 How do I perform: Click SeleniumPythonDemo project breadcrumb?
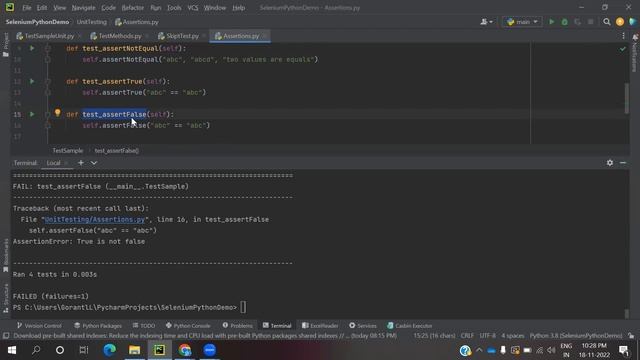click(37, 22)
